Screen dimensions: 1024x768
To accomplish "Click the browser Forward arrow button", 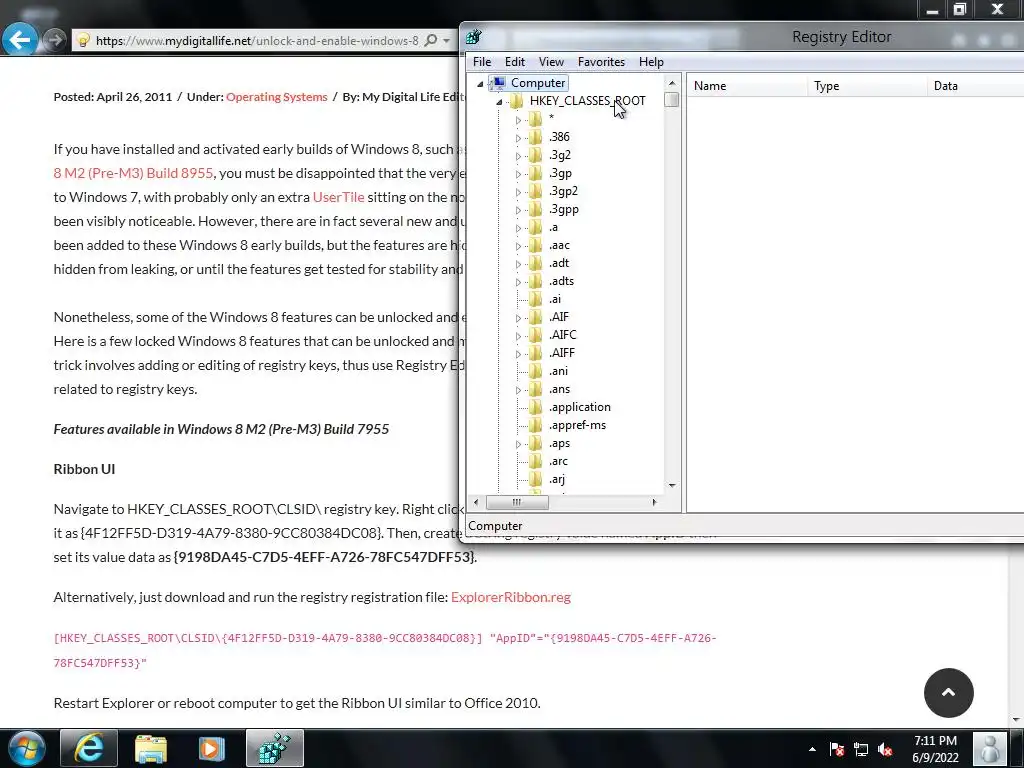I will pos(55,40).
